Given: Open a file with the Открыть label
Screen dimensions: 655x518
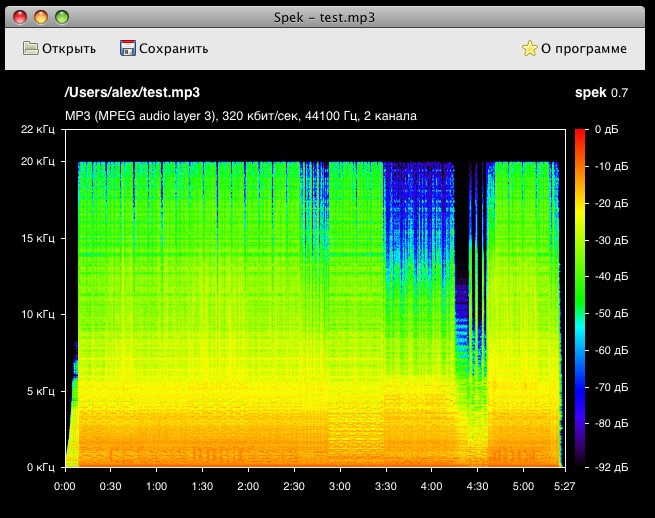Looking at the screenshot, I should (x=69, y=48).
